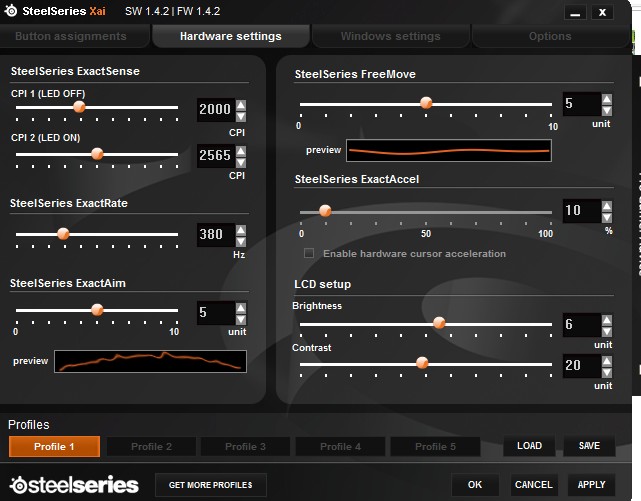The image size is (641, 501).
Task: Click the CPI 1 value field showing 2000
Action: pos(216,110)
